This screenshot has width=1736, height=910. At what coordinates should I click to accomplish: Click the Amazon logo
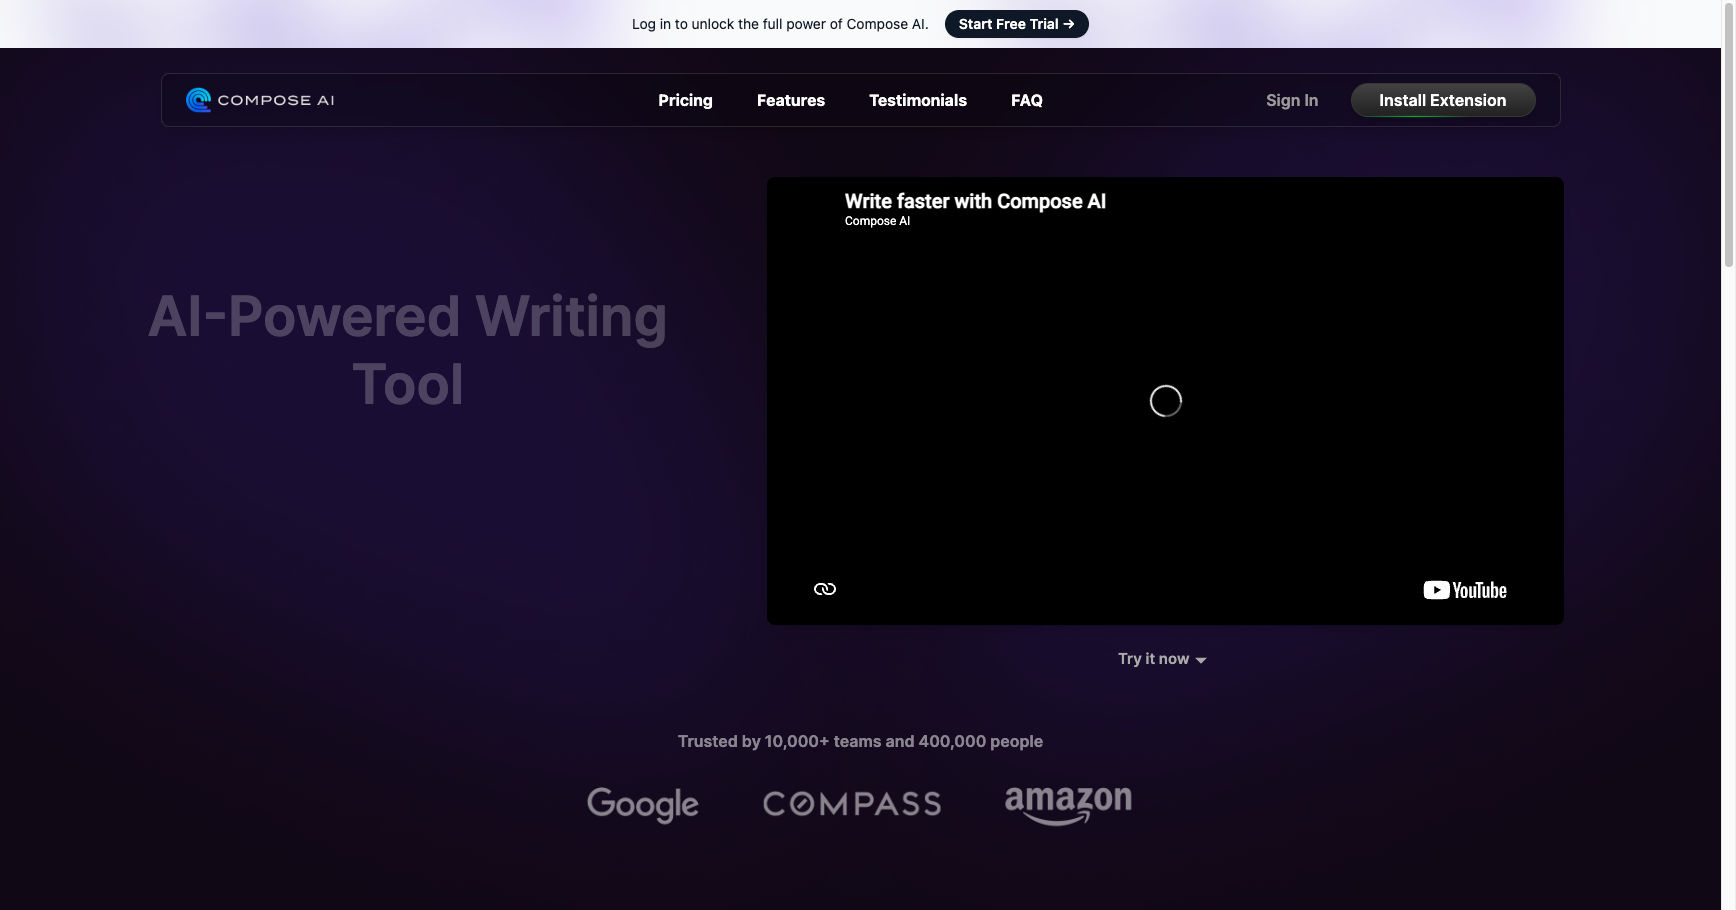pos(1067,804)
